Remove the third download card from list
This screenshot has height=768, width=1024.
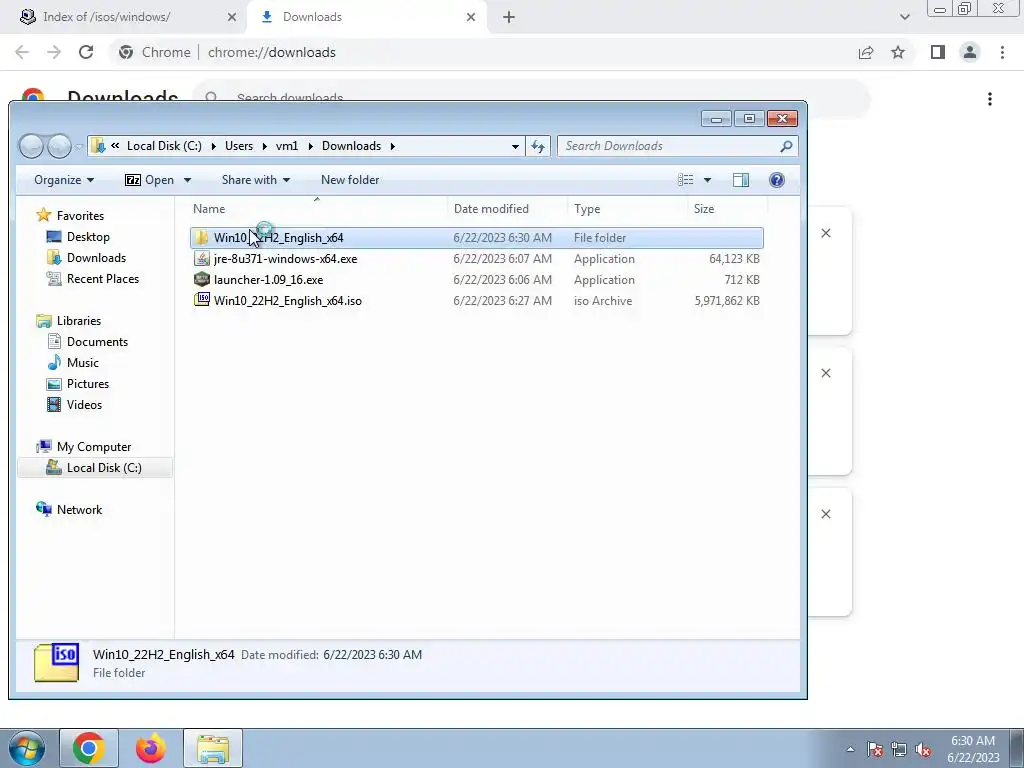pyautogui.click(x=825, y=514)
